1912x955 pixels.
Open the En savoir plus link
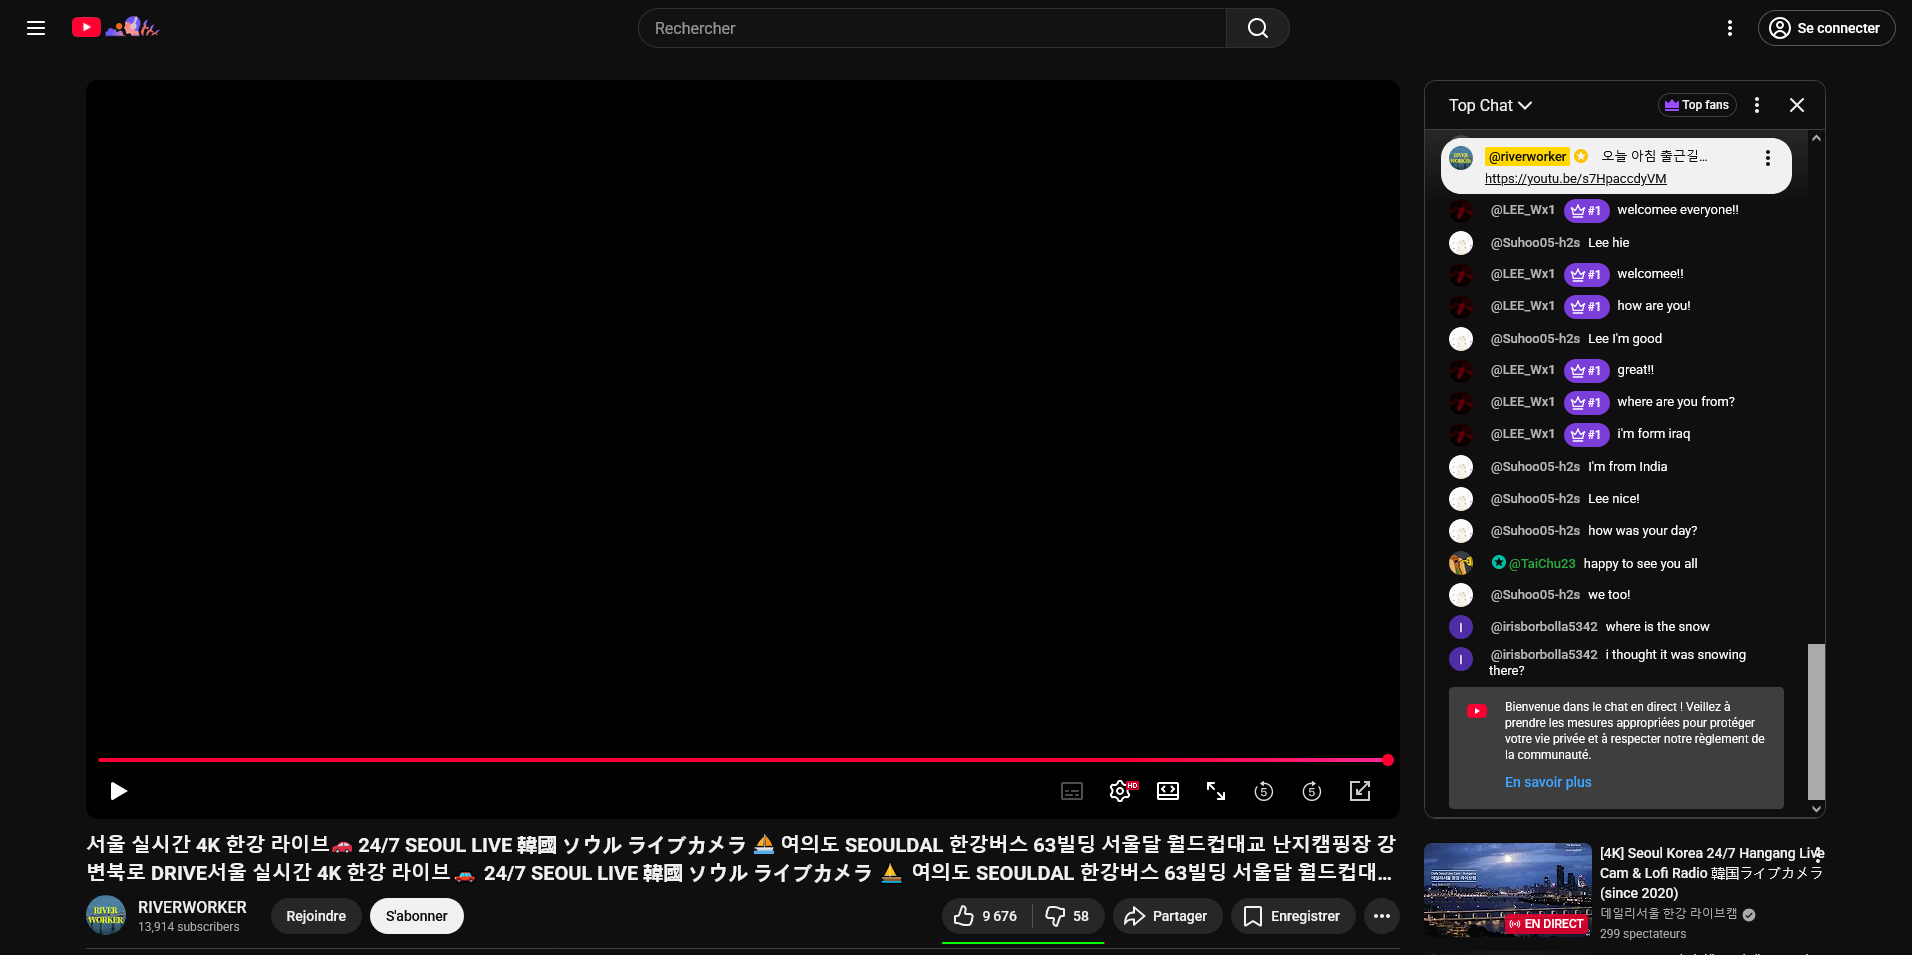pyautogui.click(x=1547, y=782)
